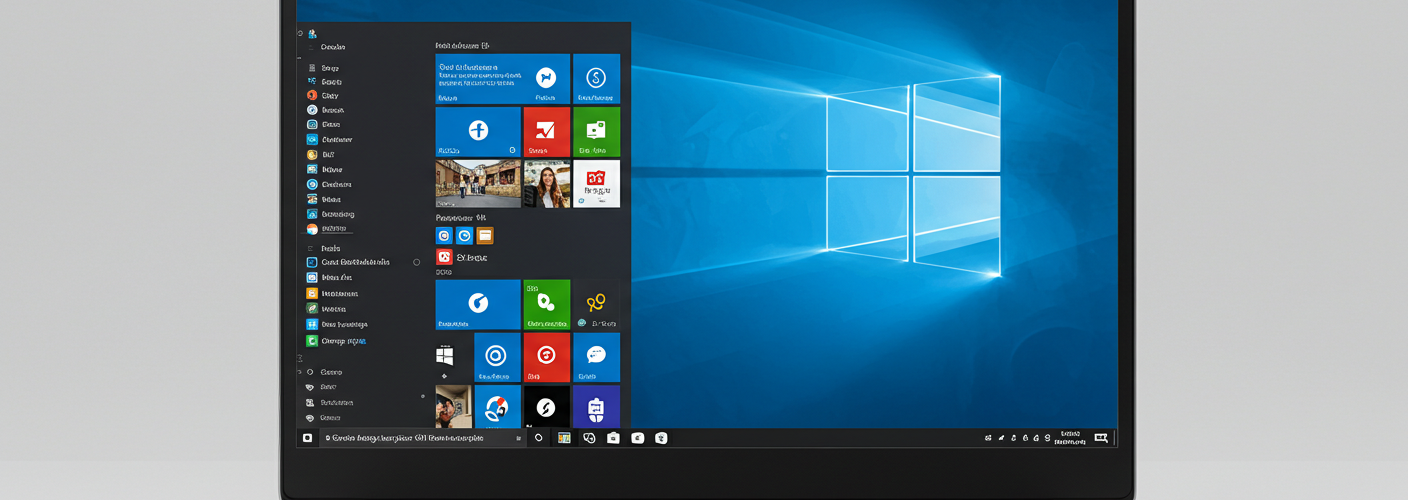Open the black tile with white circle icon
The image size is (1408, 500).
(546, 407)
